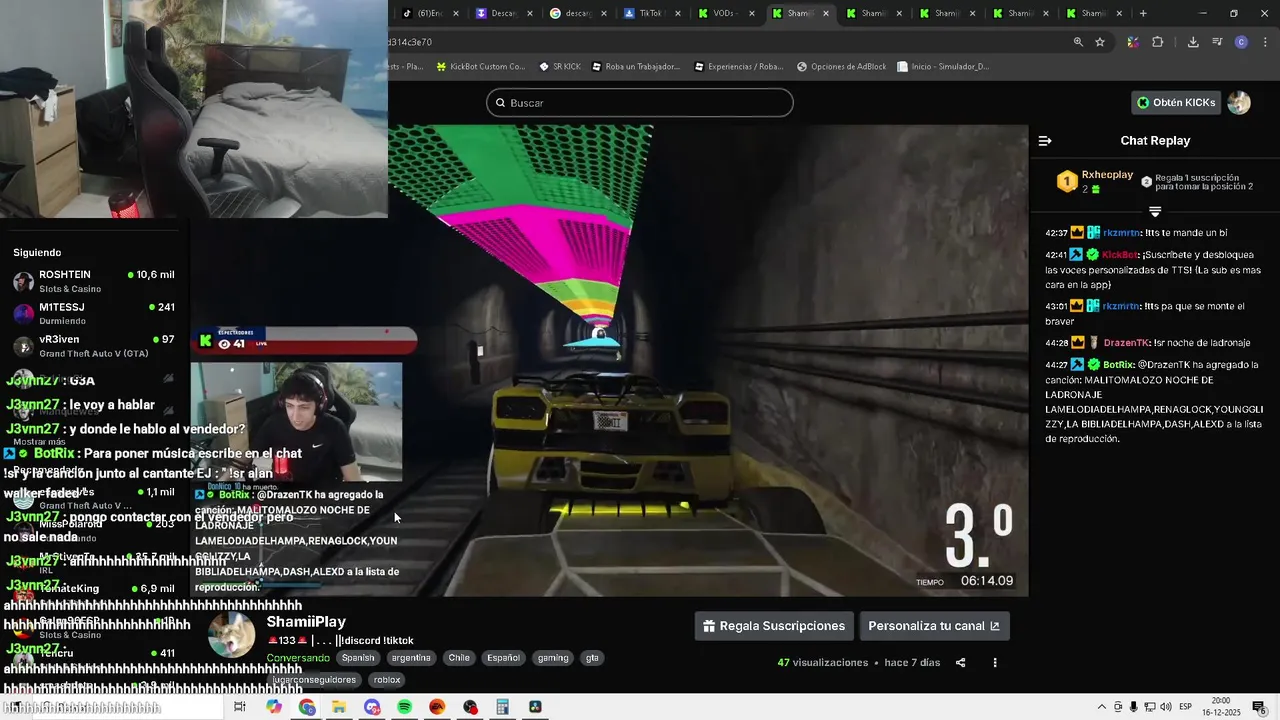Show hidden system tray icons
The height and width of the screenshot is (720, 1280).
coord(1102,707)
